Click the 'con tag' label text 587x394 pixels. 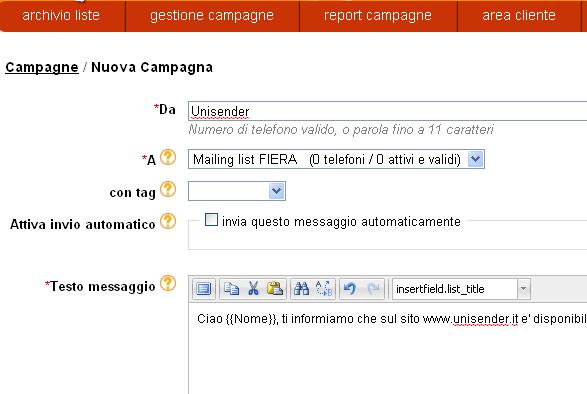[x=133, y=193]
